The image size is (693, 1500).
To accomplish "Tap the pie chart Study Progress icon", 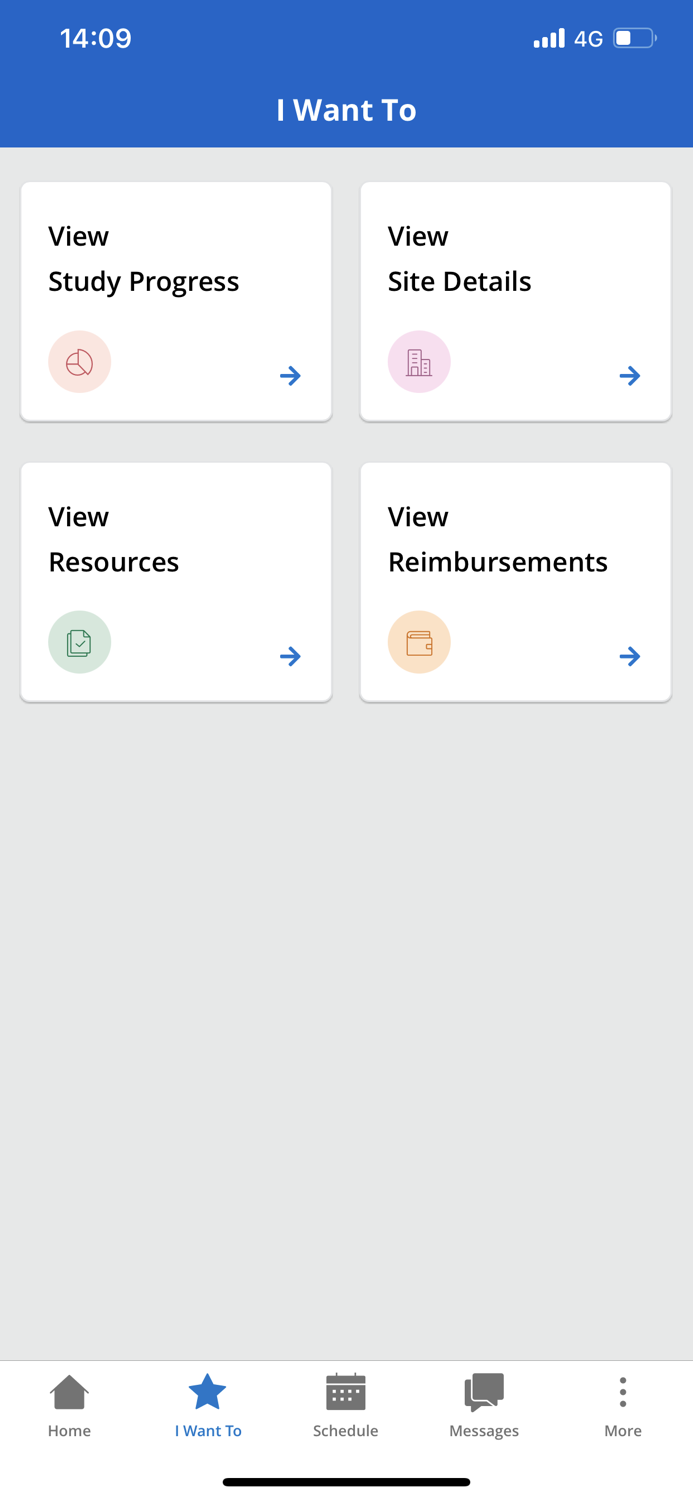I will click(x=79, y=362).
